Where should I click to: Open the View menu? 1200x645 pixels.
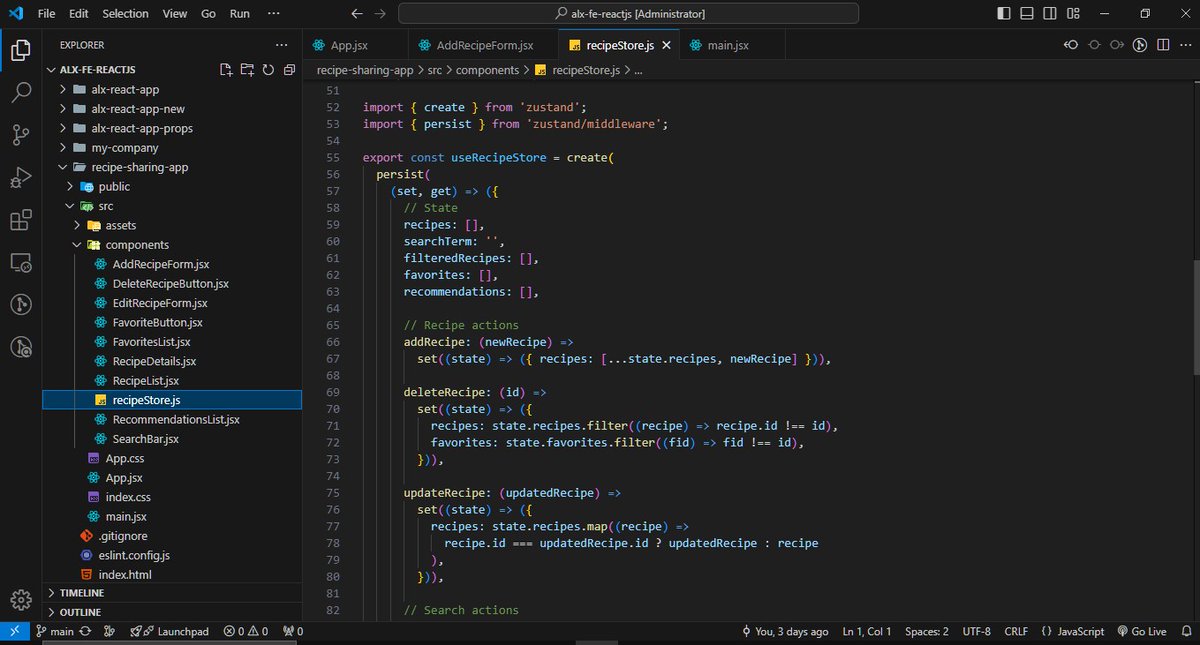[175, 14]
